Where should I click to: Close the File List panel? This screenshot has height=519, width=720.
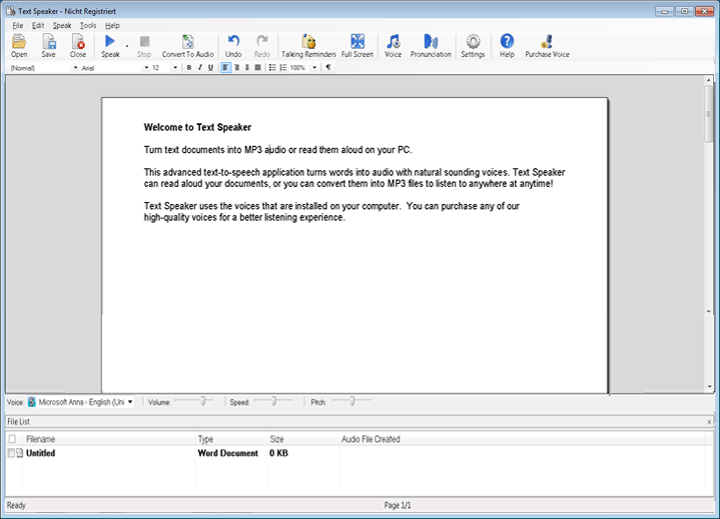pyautogui.click(x=710, y=423)
